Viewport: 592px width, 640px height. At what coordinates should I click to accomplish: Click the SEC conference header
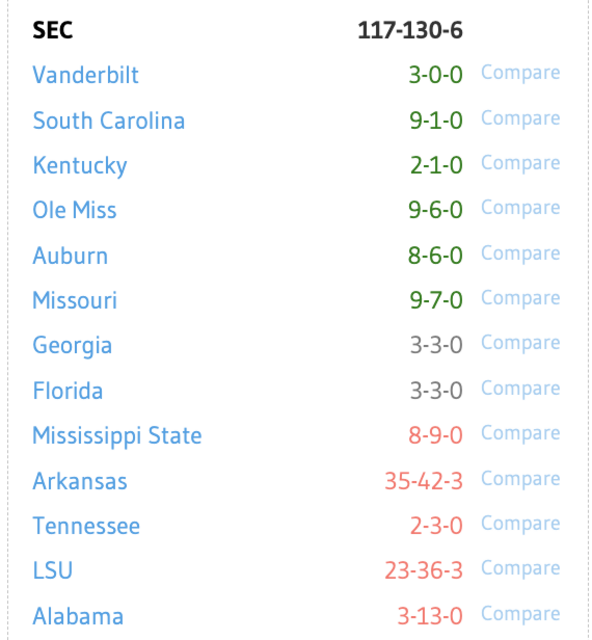[53, 30]
